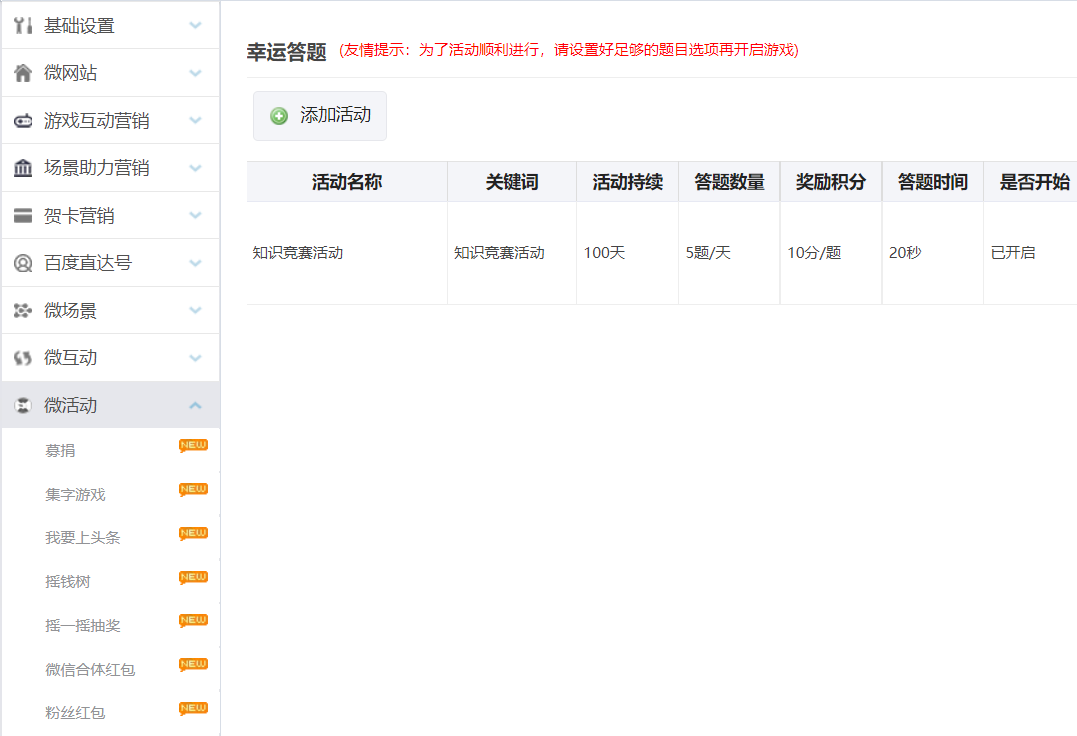This screenshot has width=1077, height=736.
Task: Click the 百度直达号 circle icon
Action: (x=23, y=263)
